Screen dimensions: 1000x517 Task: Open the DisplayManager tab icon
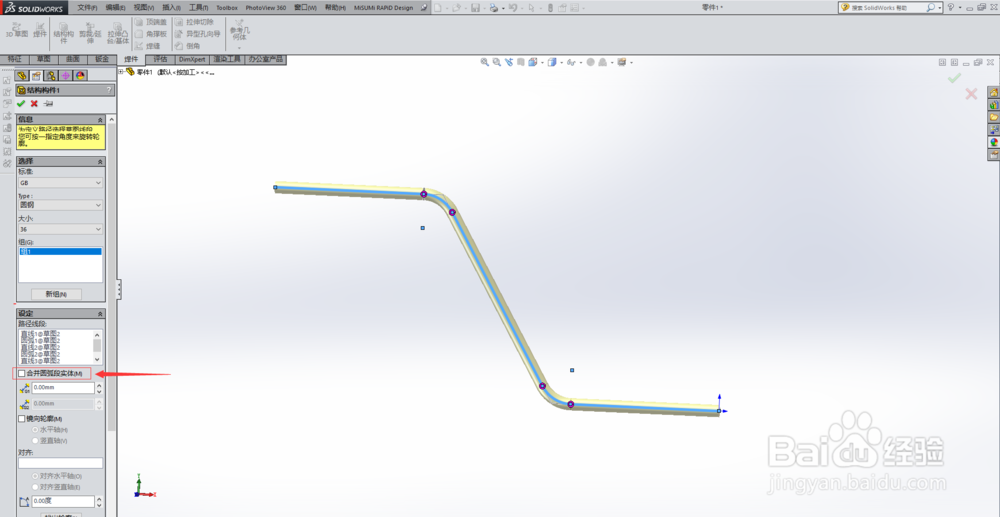80,75
